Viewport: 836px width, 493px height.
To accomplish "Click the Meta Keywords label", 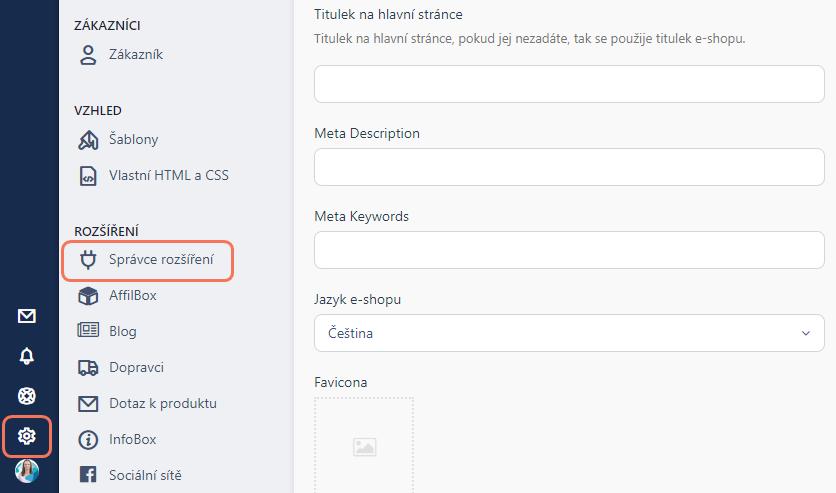I will (x=361, y=216).
